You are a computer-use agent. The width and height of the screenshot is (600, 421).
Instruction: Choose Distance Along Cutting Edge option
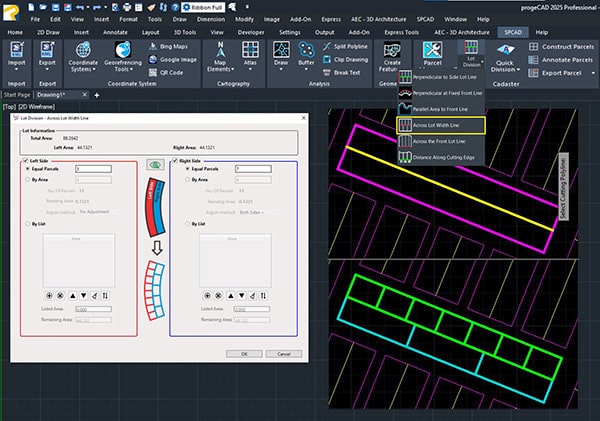(441, 157)
